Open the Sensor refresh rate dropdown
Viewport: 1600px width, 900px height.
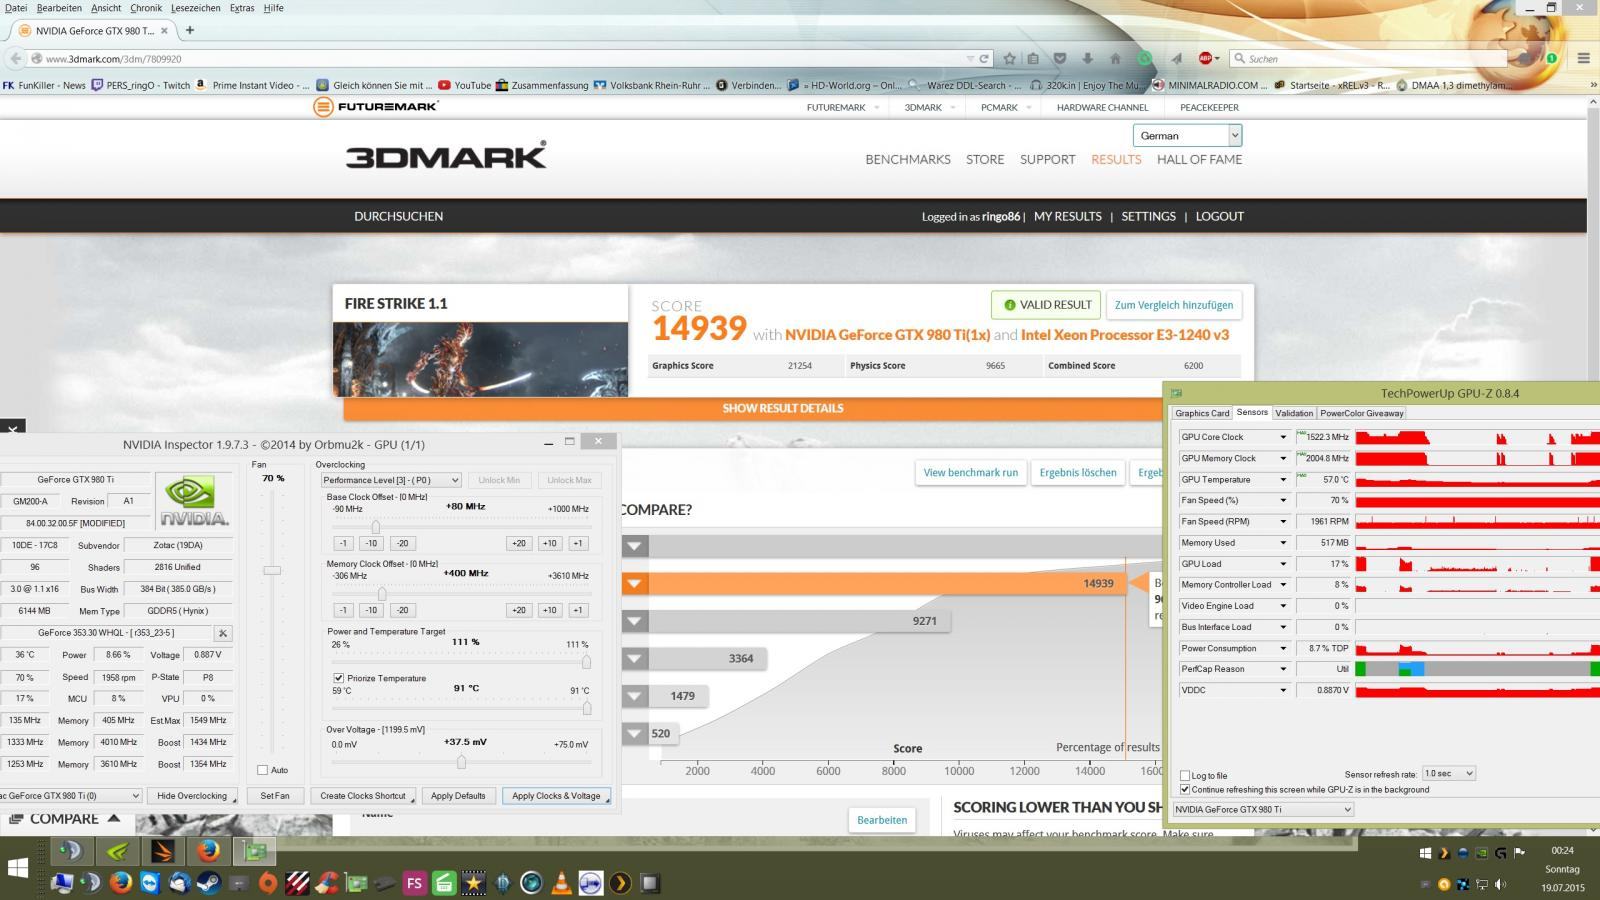(x=1448, y=774)
